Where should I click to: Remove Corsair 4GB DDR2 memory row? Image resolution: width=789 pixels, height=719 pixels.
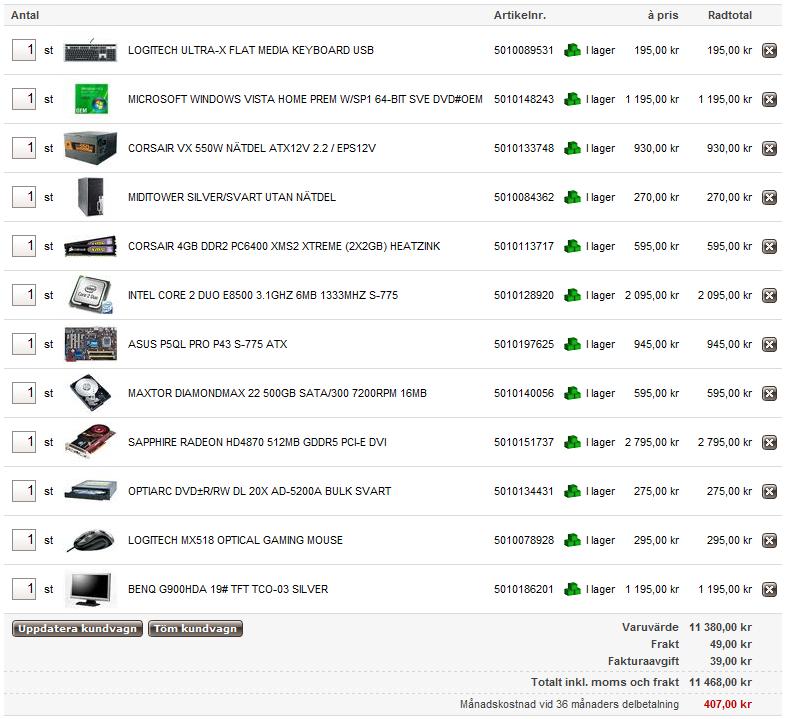(x=769, y=247)
